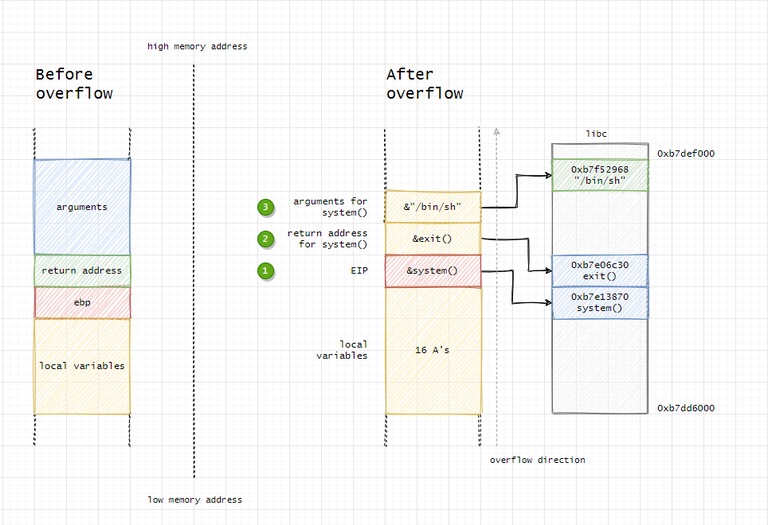Click the "overflow direction" label
768x525 pixels.
[537, 460]
